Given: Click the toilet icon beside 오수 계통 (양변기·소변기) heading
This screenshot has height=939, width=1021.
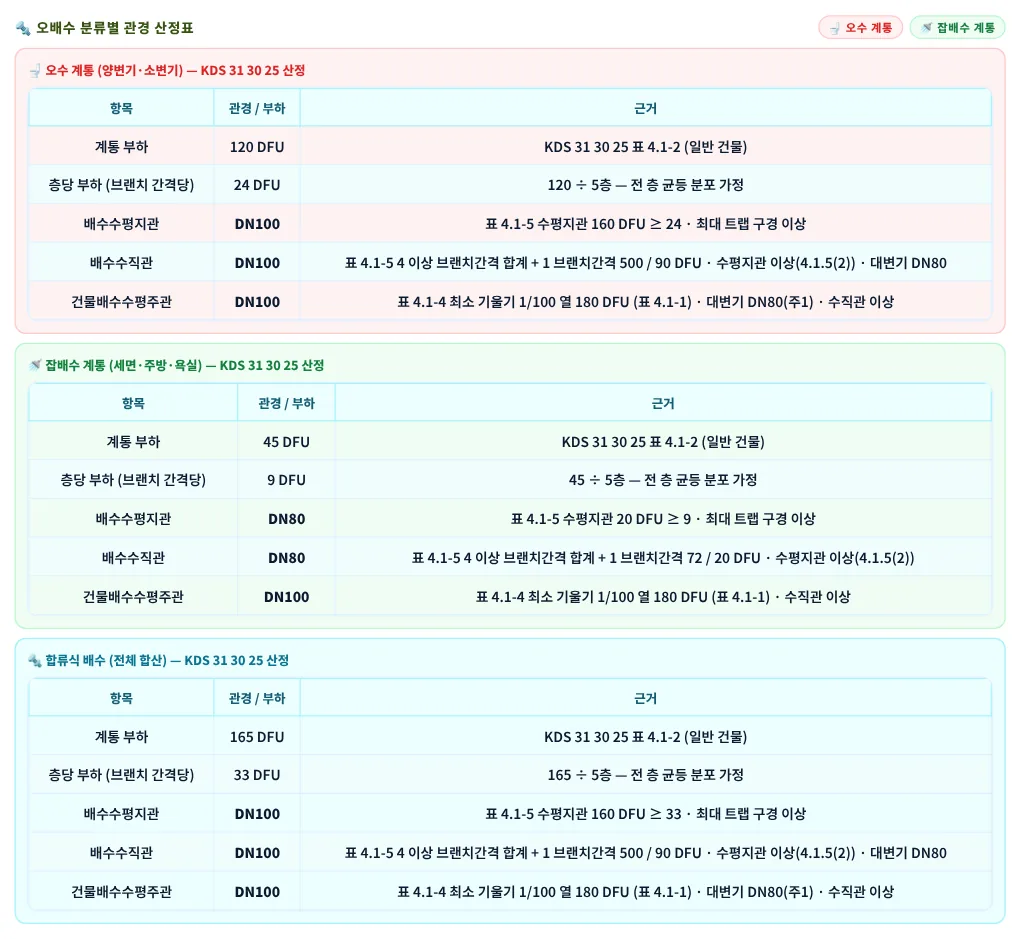Looking at the screenshot, I should (35, 70).
